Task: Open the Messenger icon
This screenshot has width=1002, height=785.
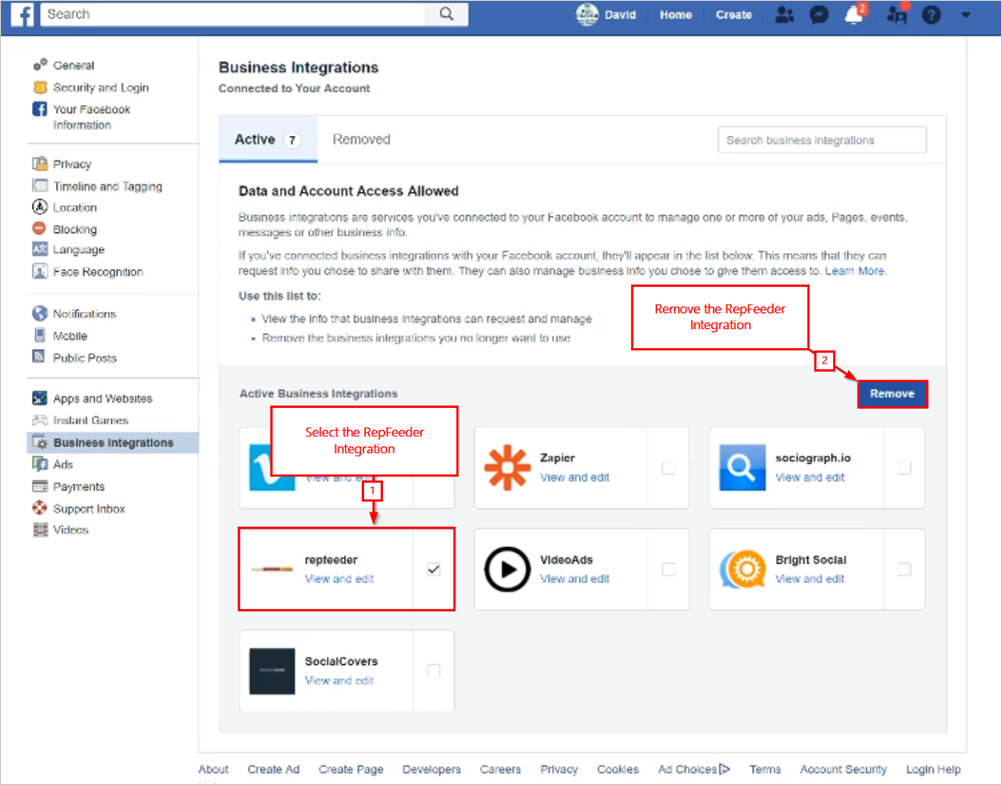Action: click(819, 15)
